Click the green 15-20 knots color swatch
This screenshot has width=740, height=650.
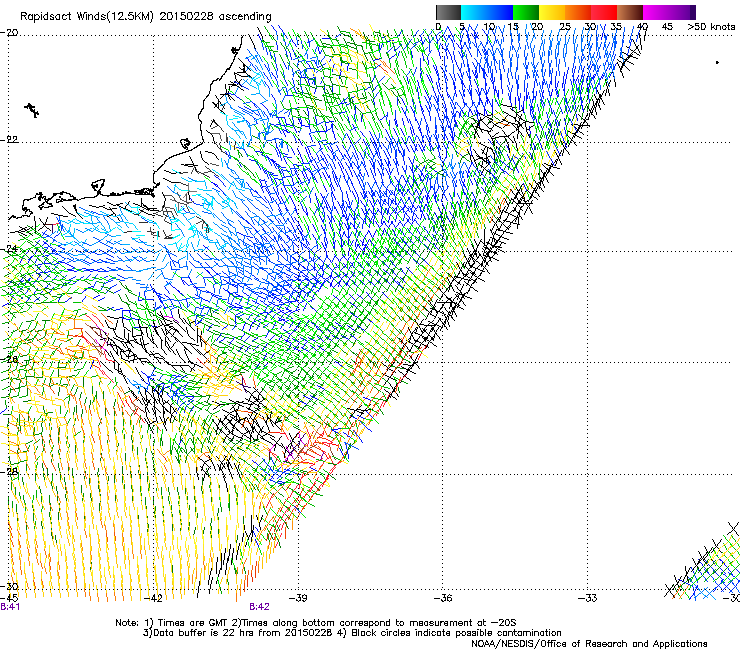pos(526,12)
